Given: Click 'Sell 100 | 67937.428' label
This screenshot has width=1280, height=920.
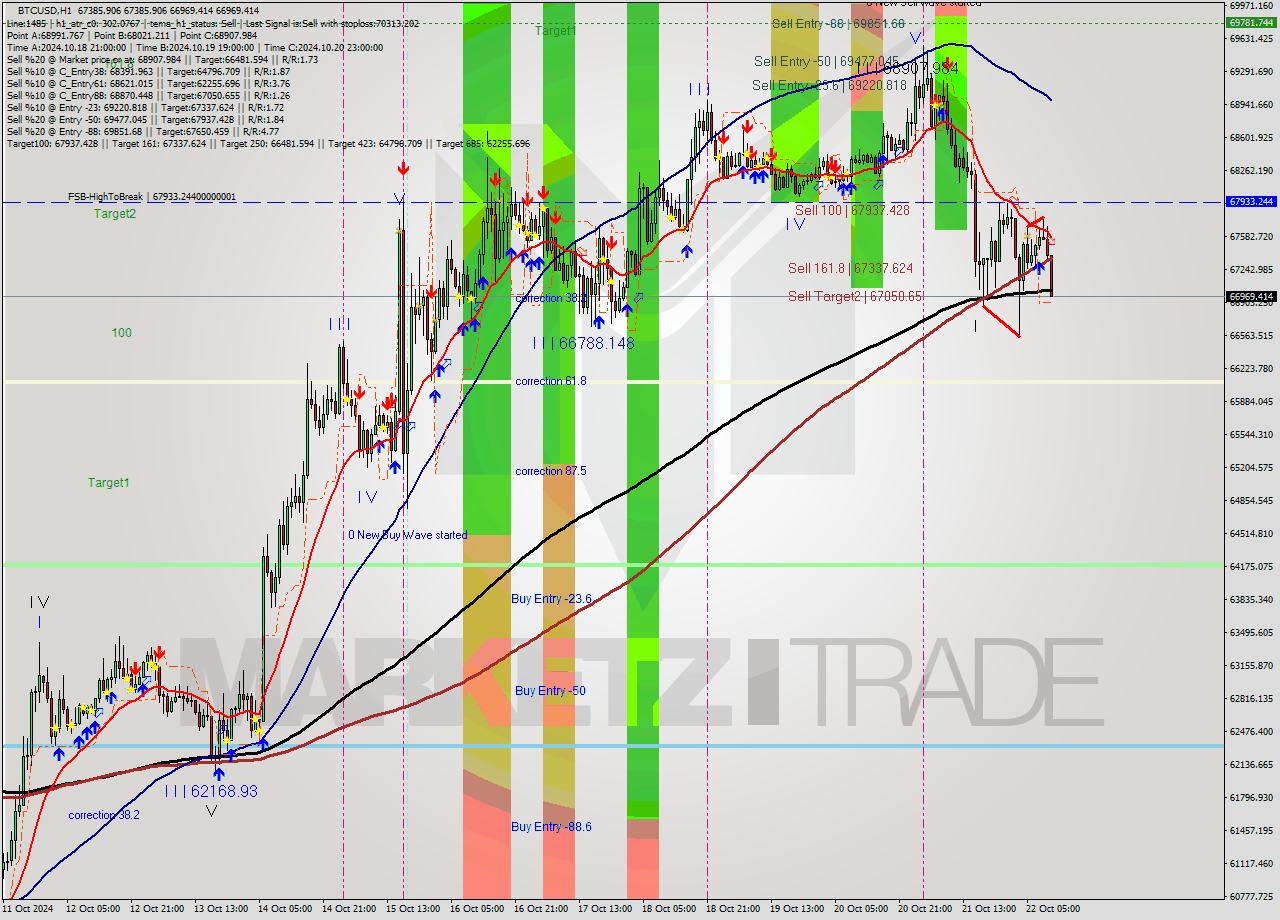Looking at the screenshot, I should point(852,210).
